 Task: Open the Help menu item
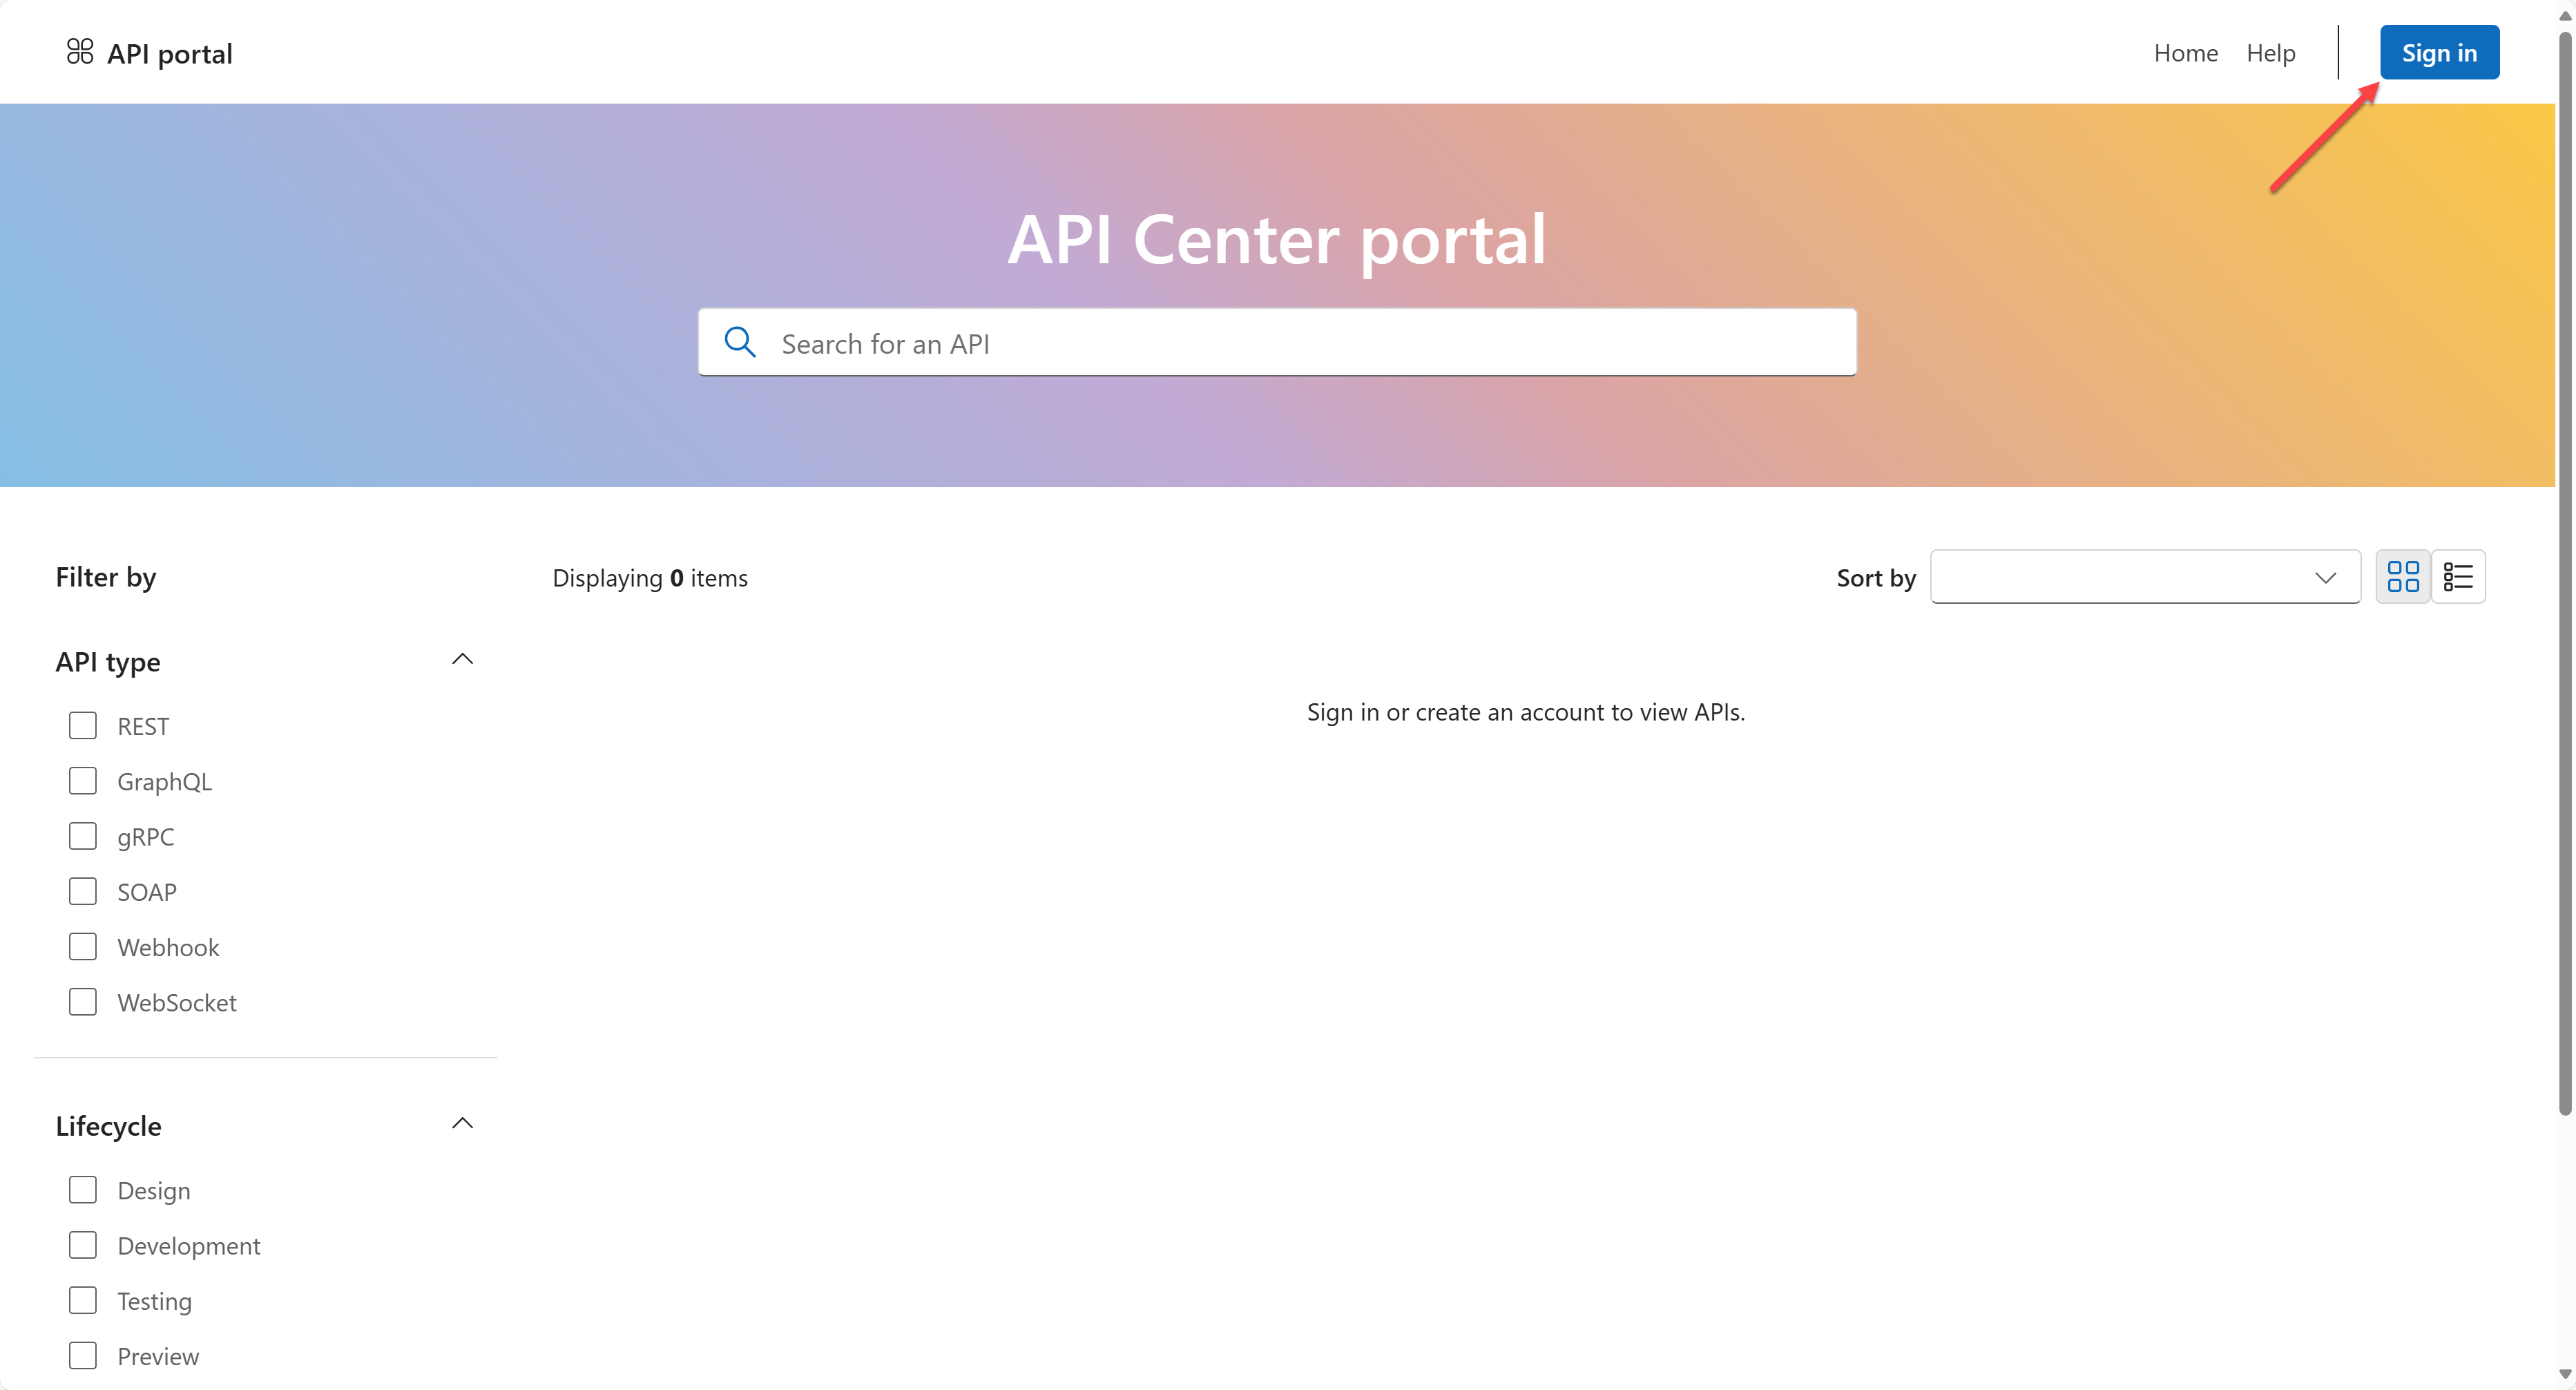2270,53
